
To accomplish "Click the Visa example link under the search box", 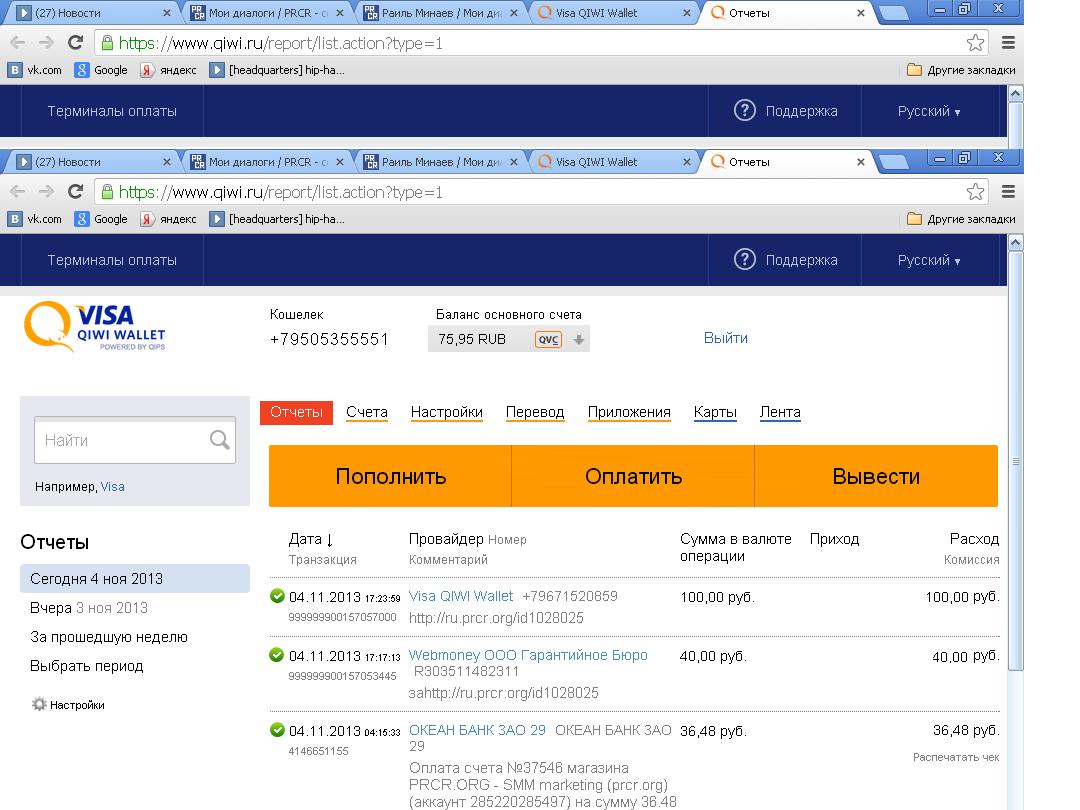I will (112, 486).
